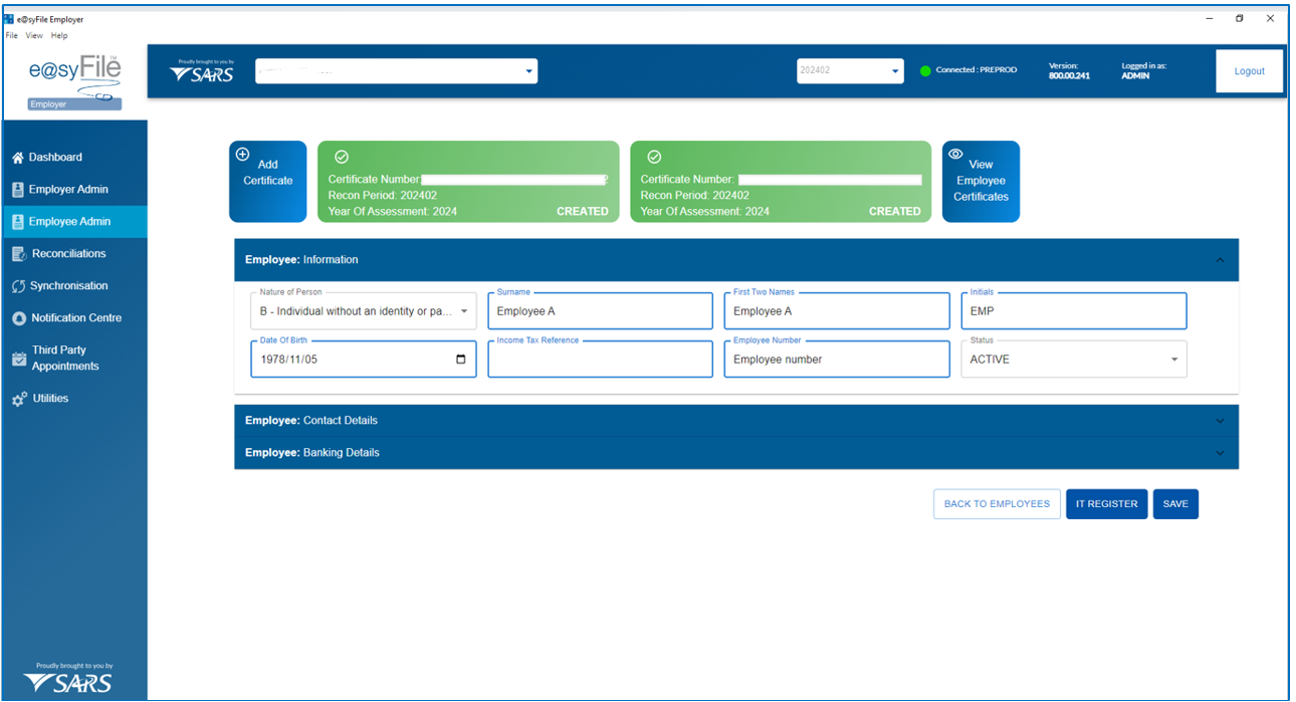Open the Status dropdown showing ACTIVE

click(1174, 360)
